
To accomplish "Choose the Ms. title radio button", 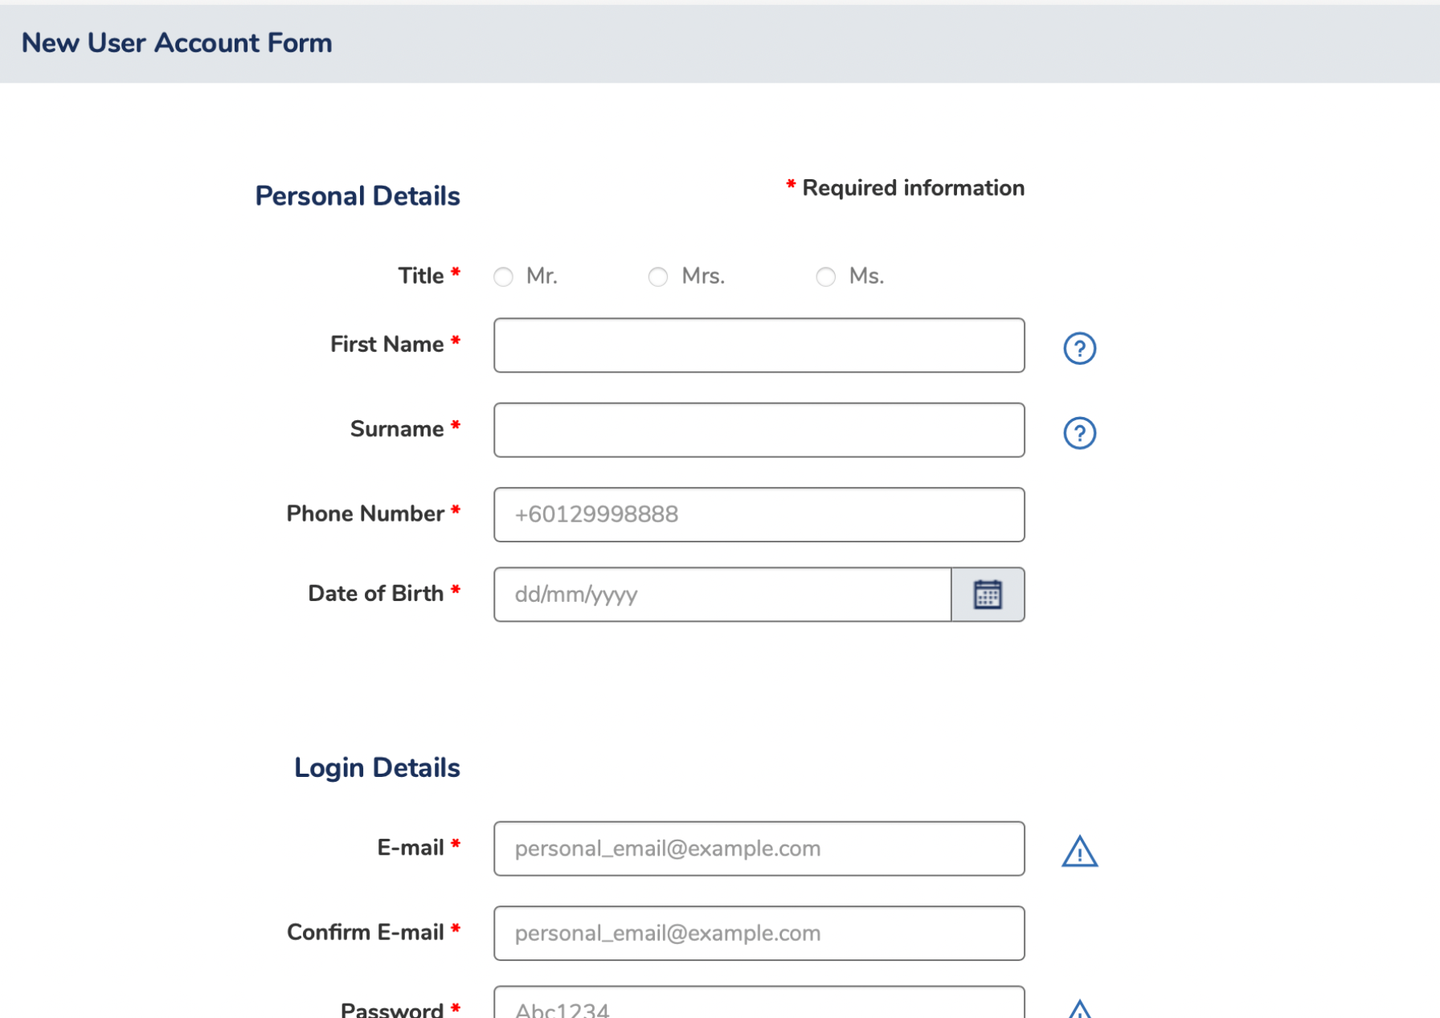I will pos(825,277).
